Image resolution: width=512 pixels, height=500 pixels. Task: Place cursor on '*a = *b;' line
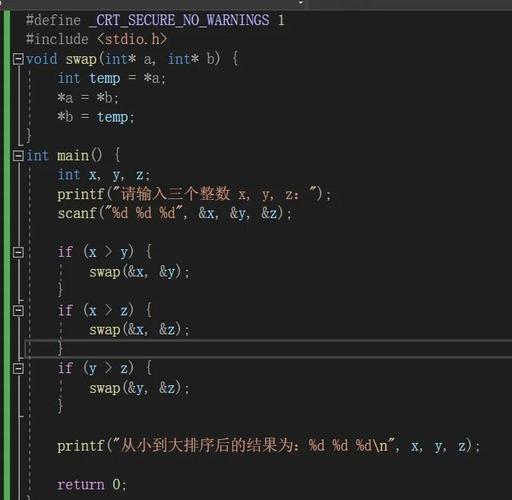point(88,98)
